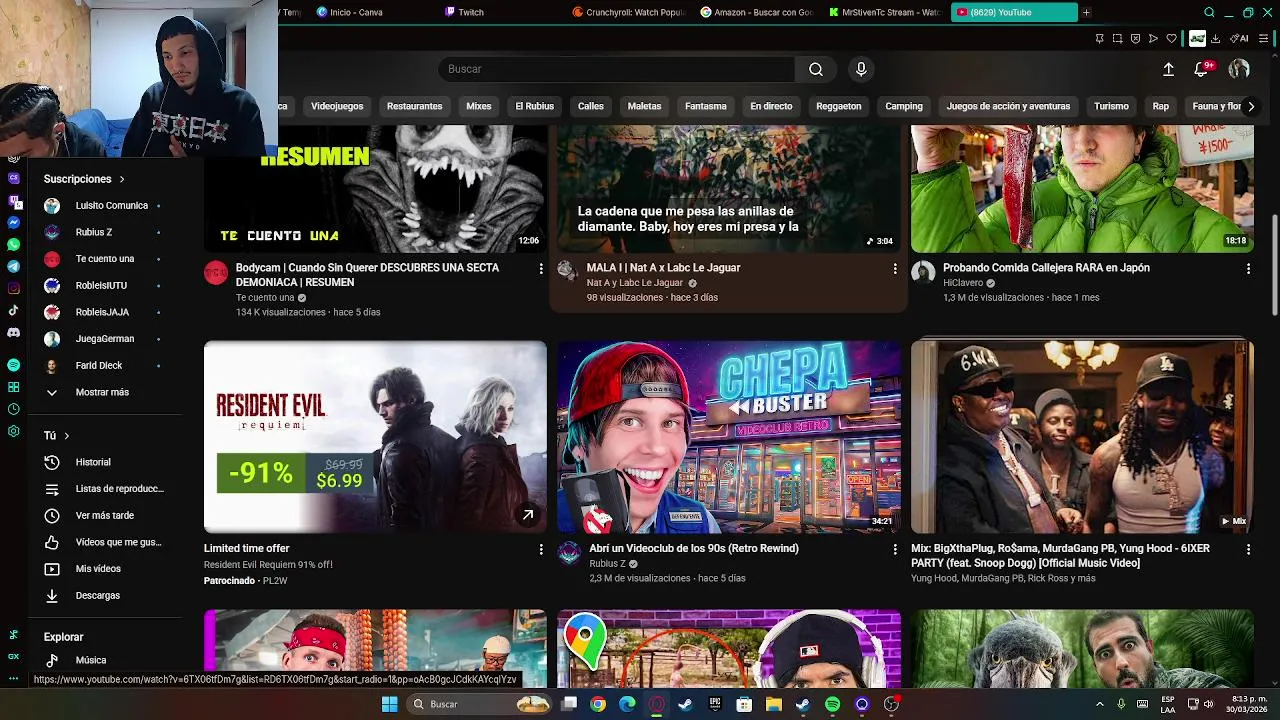Expand the Suscripciones section chevron
The image size is (1280, 720).
[122, 179]
